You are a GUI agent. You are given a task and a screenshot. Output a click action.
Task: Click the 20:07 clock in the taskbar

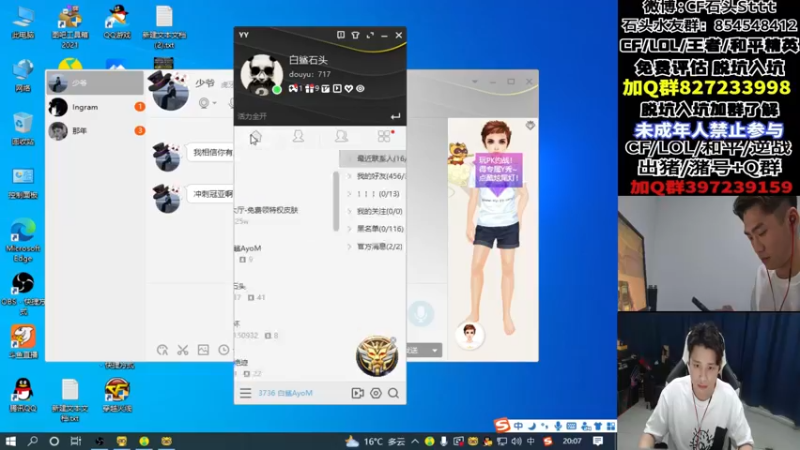point(572,441)
